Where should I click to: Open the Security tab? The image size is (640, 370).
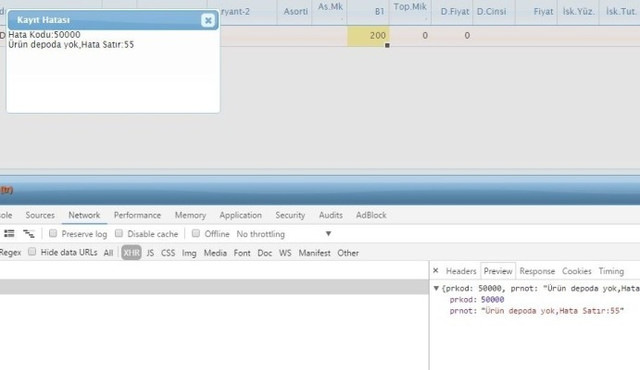(290, 215)
